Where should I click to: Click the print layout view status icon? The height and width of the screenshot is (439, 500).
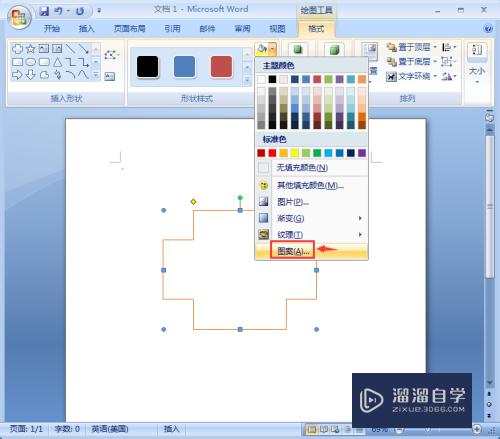(311, 429)
